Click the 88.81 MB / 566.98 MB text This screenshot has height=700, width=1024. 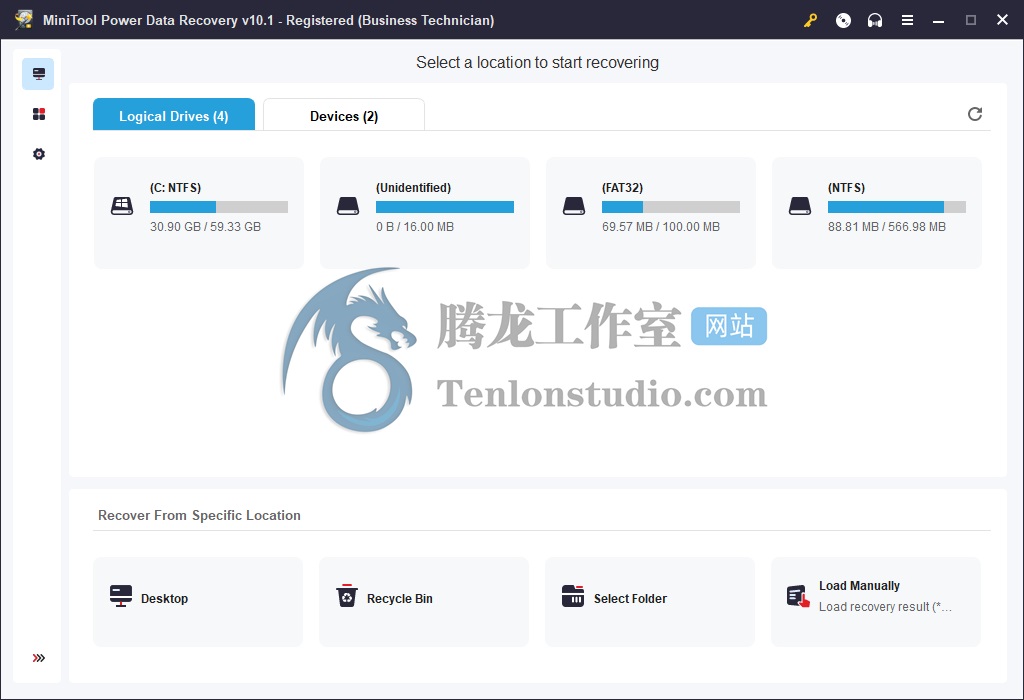click(887, 227)
